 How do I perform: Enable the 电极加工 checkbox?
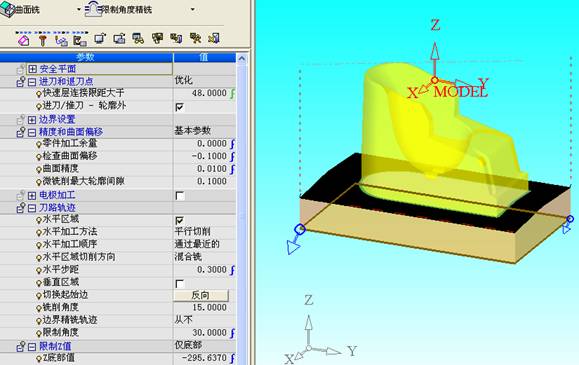[179, 195]
